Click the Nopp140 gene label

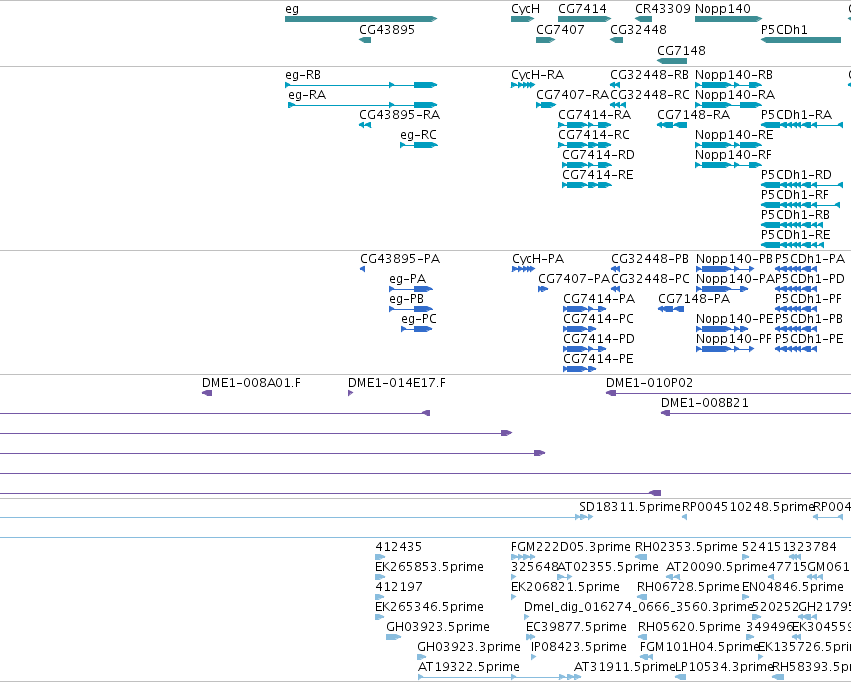tap(723, 9)
